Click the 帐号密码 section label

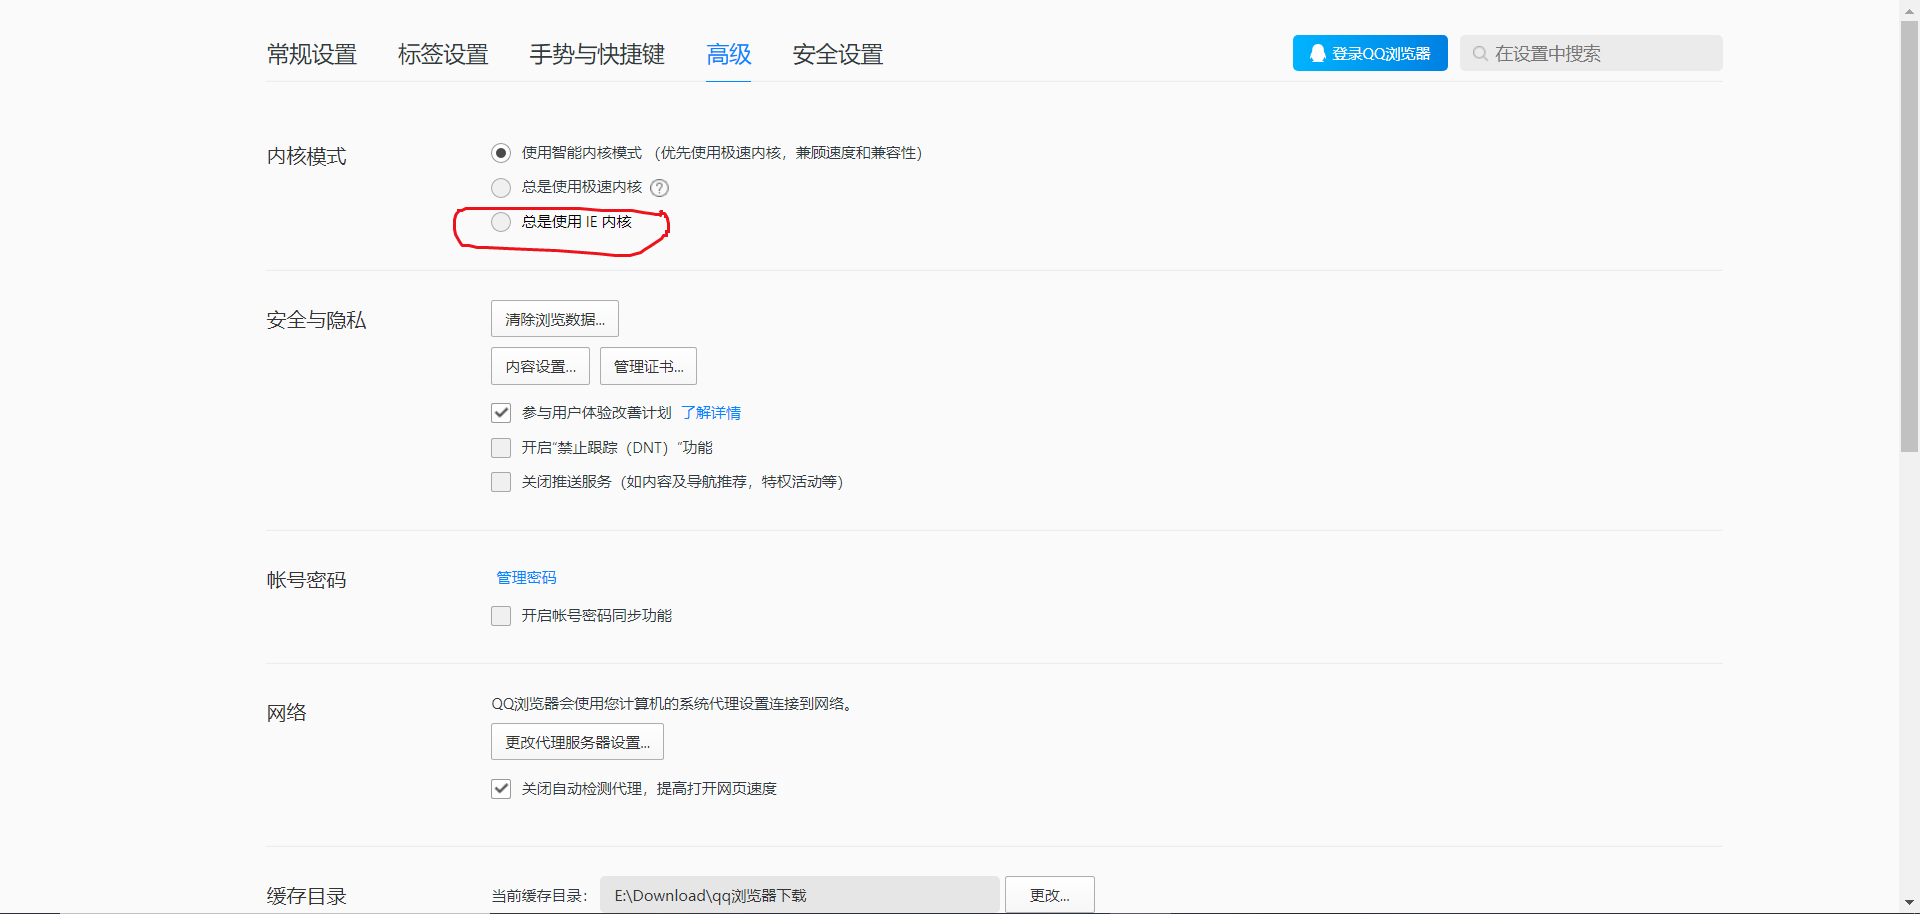[306, 580]
